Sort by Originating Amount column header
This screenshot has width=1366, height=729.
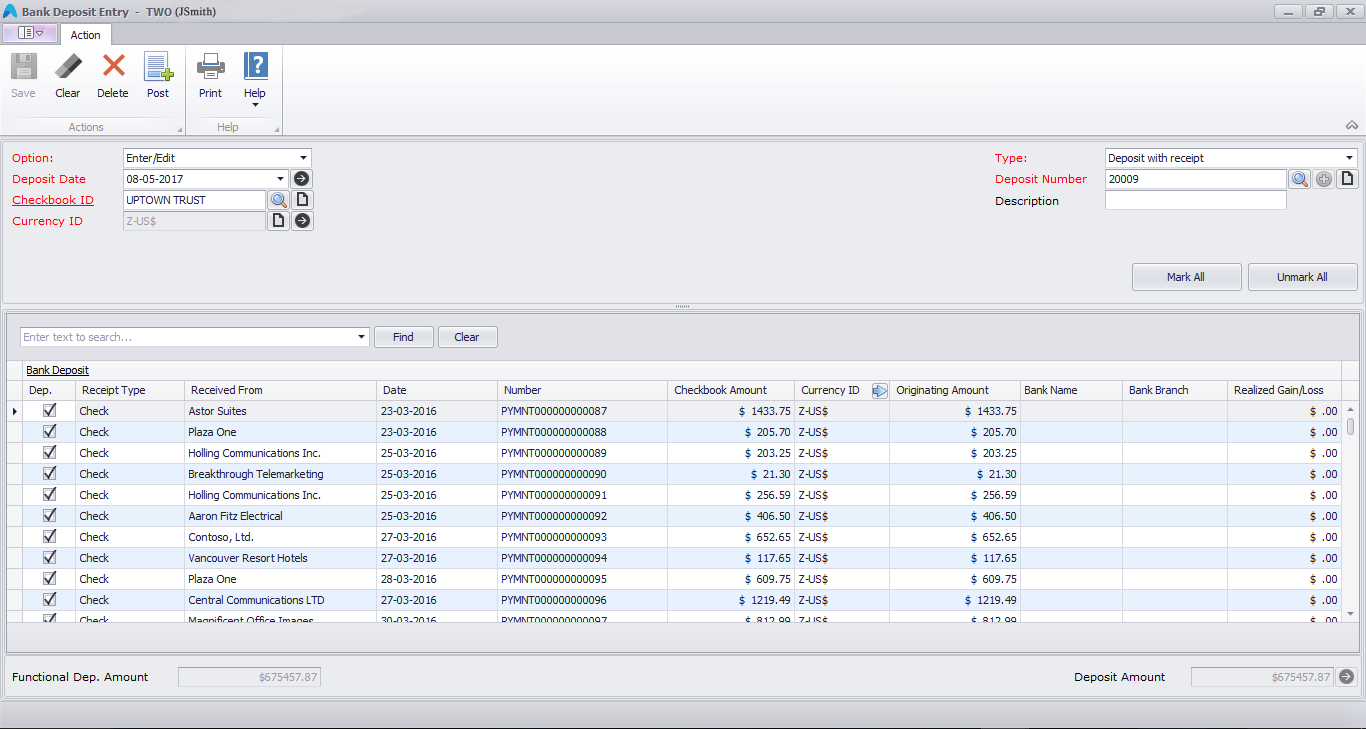[954, 390]
